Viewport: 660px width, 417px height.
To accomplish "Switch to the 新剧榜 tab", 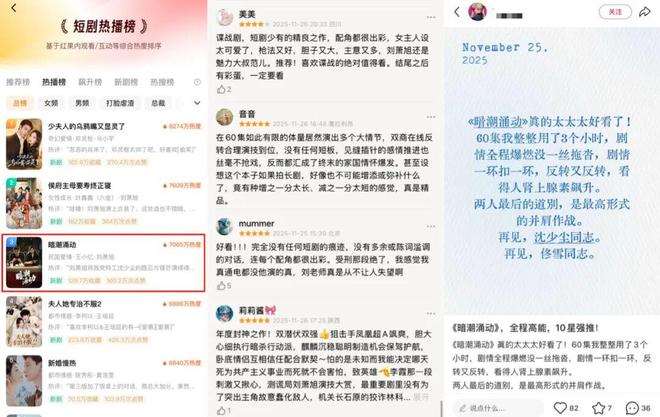I will [x=126, y=82].
